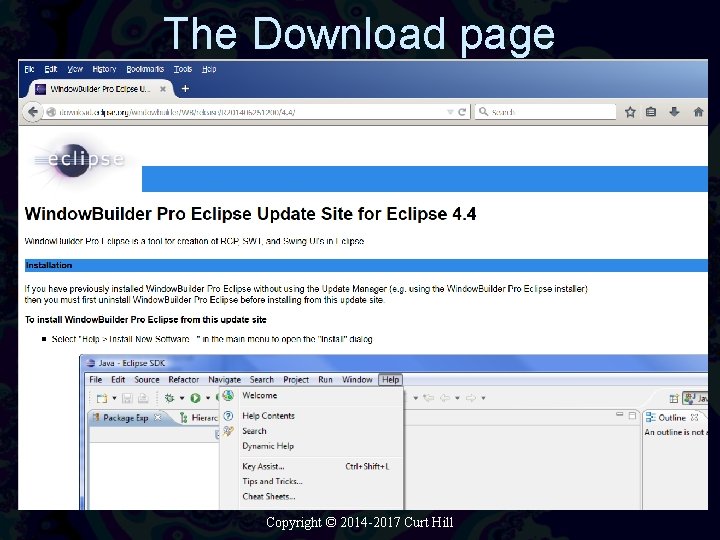Image resolution: width=720 pixels, height=540 pixels.
Task: Click the Print icon in Eclipse toolbar
Action: click(x=143, y=398)
